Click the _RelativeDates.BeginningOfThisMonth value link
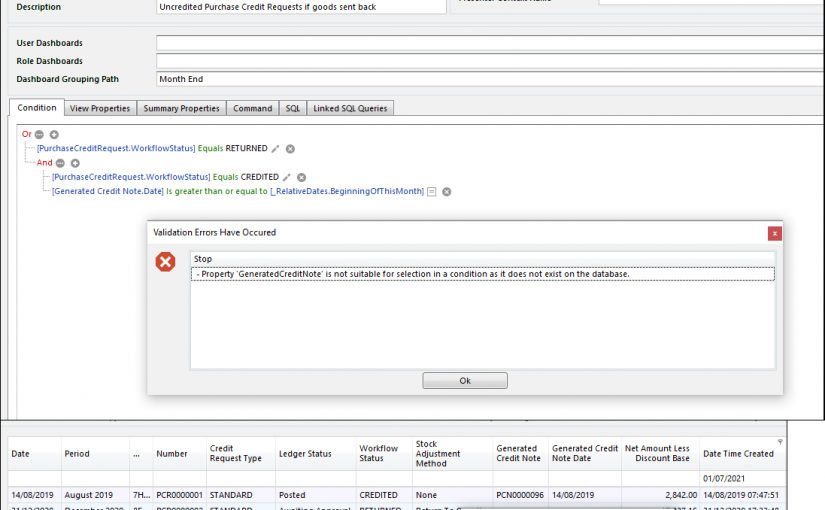Image resolution: width=825 pixels, height=510 pixels. [347, 191]
